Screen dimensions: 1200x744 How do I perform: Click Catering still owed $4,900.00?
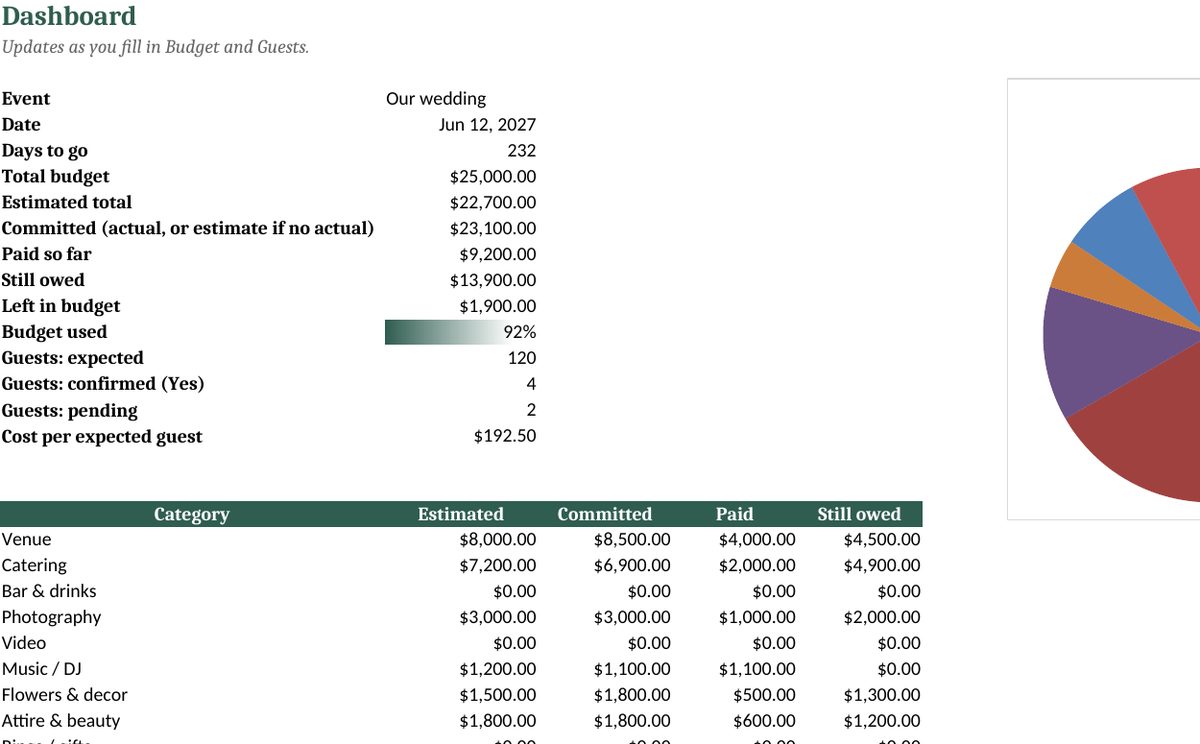click(882, 566)
